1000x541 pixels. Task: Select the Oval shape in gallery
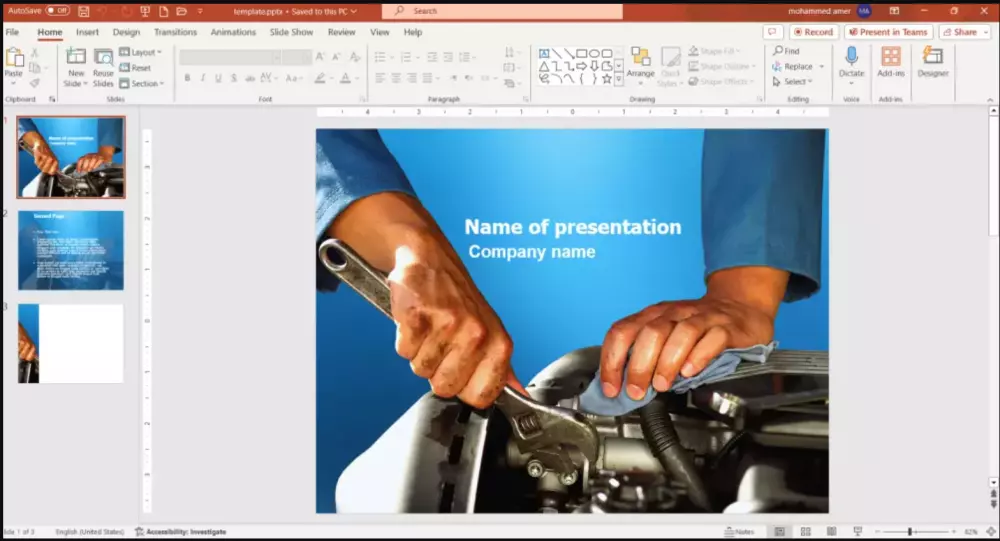coord(594,54)
